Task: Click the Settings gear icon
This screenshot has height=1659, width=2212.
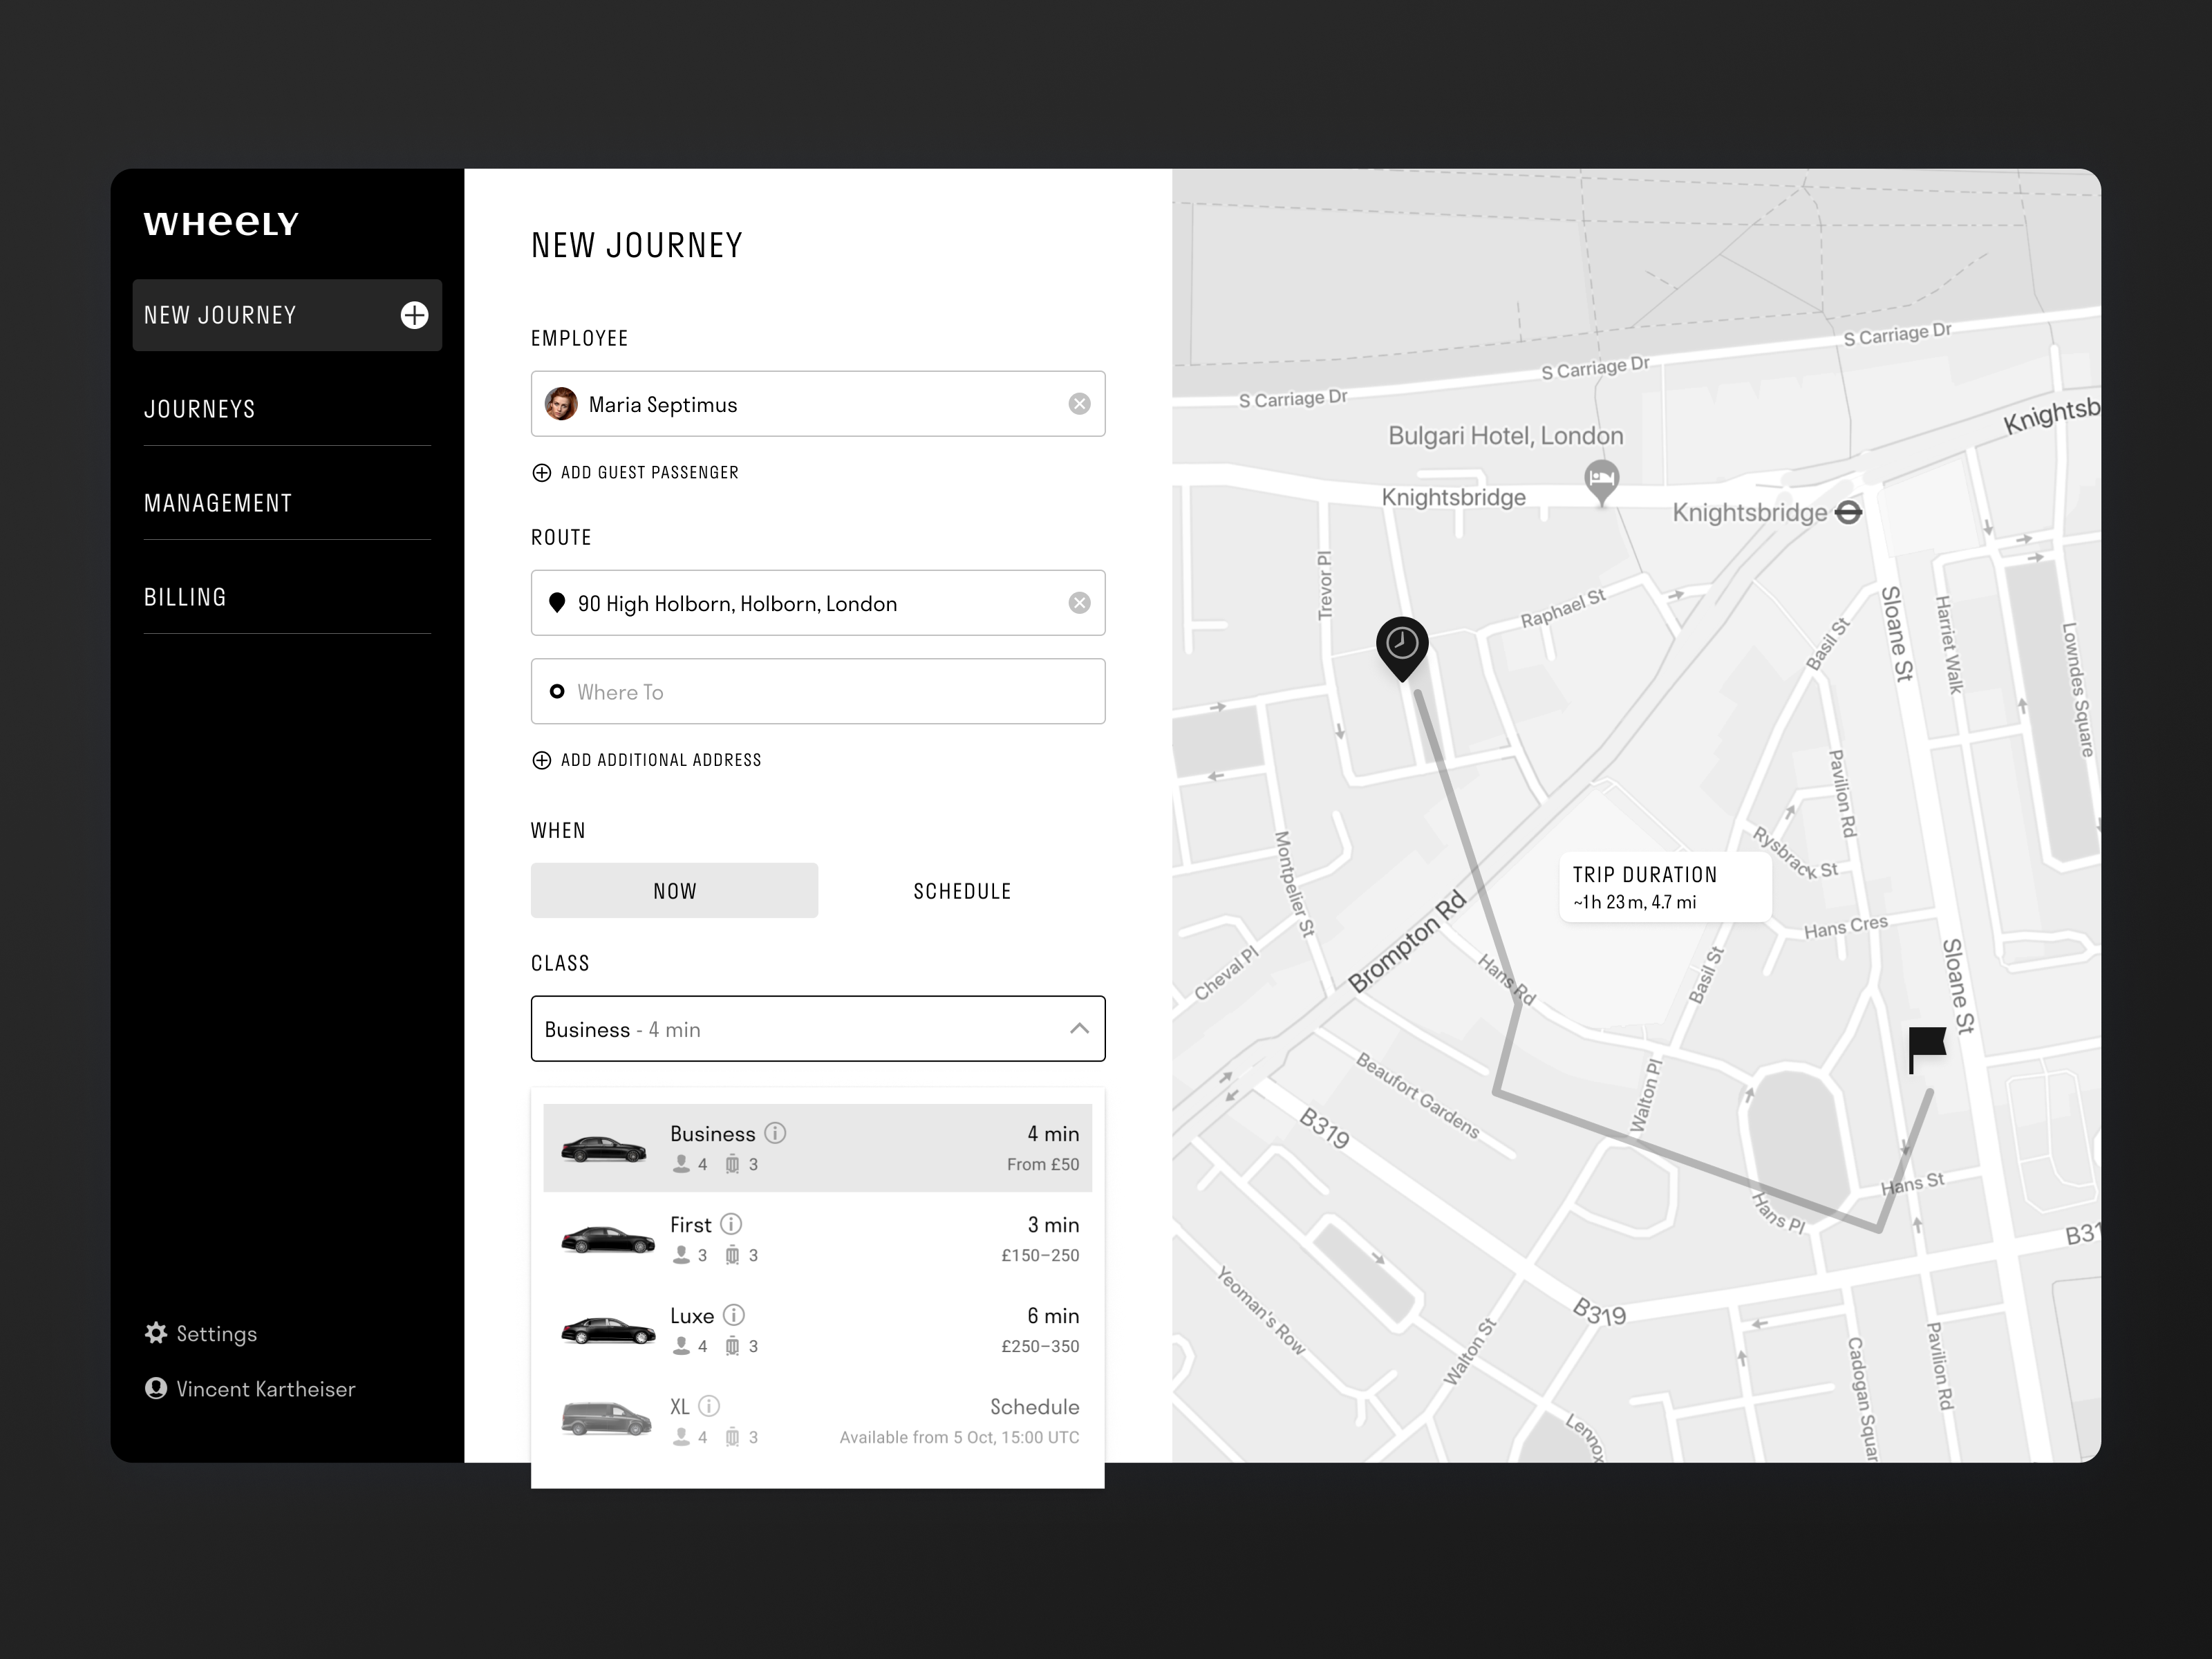Action: (155, 1333)
